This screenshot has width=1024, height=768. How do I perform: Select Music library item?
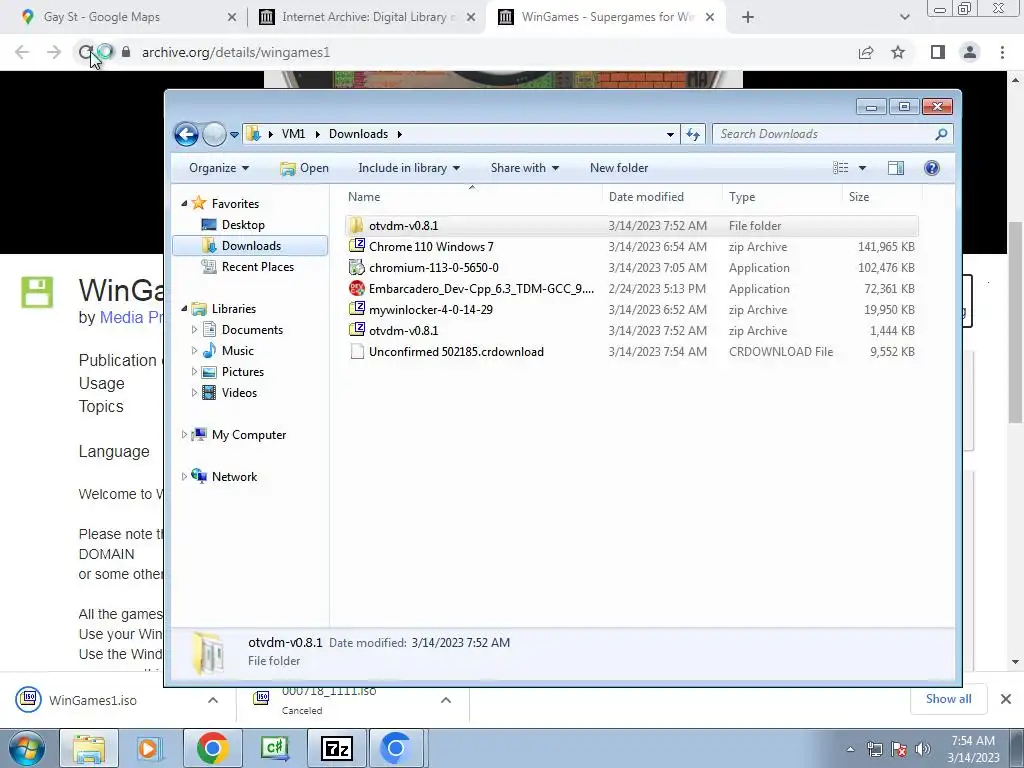click(237, 351)
